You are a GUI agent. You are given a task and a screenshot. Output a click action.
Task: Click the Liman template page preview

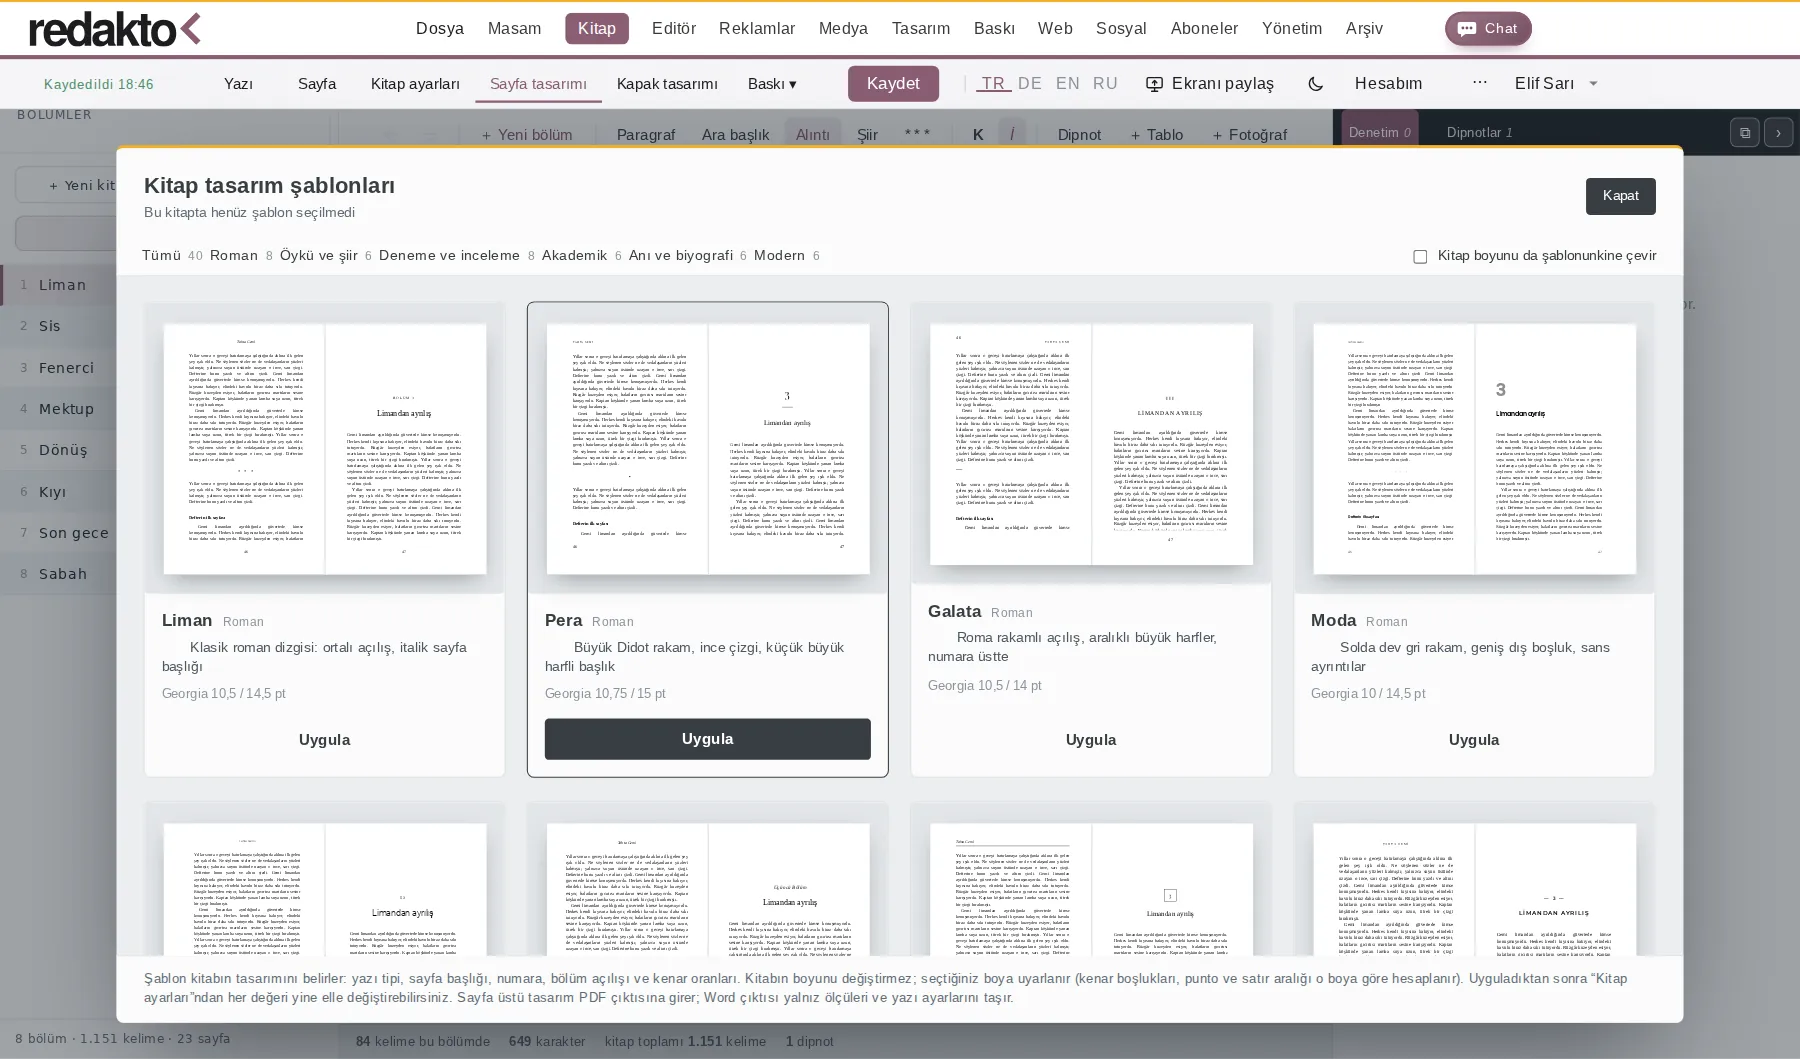click(x=325, y=449)
